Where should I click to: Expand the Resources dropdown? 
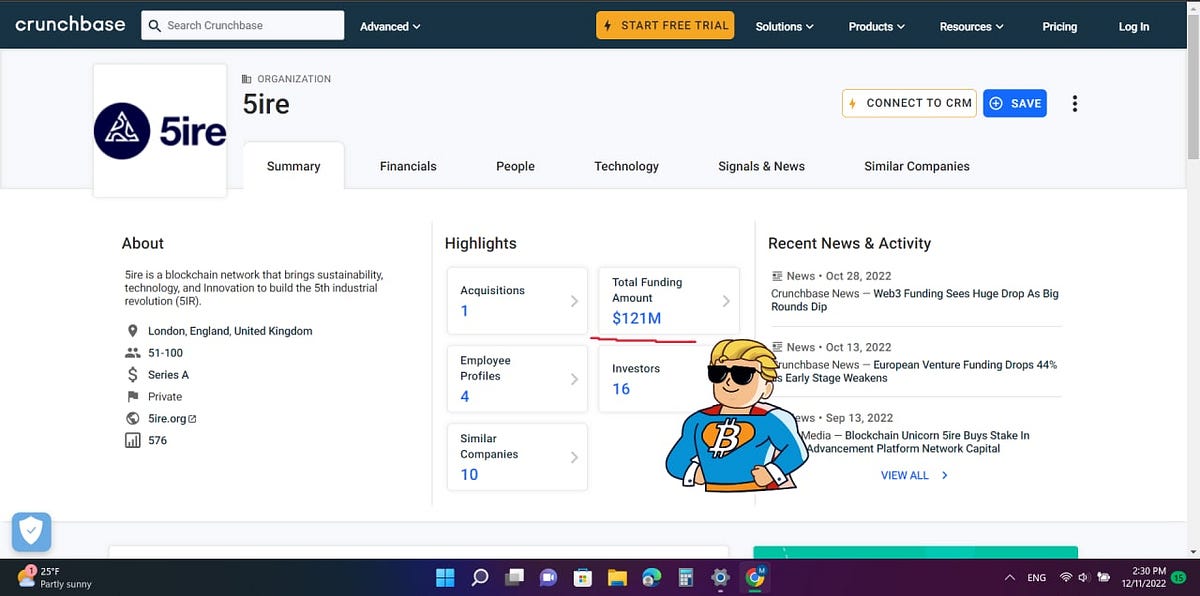pos(972,27)
